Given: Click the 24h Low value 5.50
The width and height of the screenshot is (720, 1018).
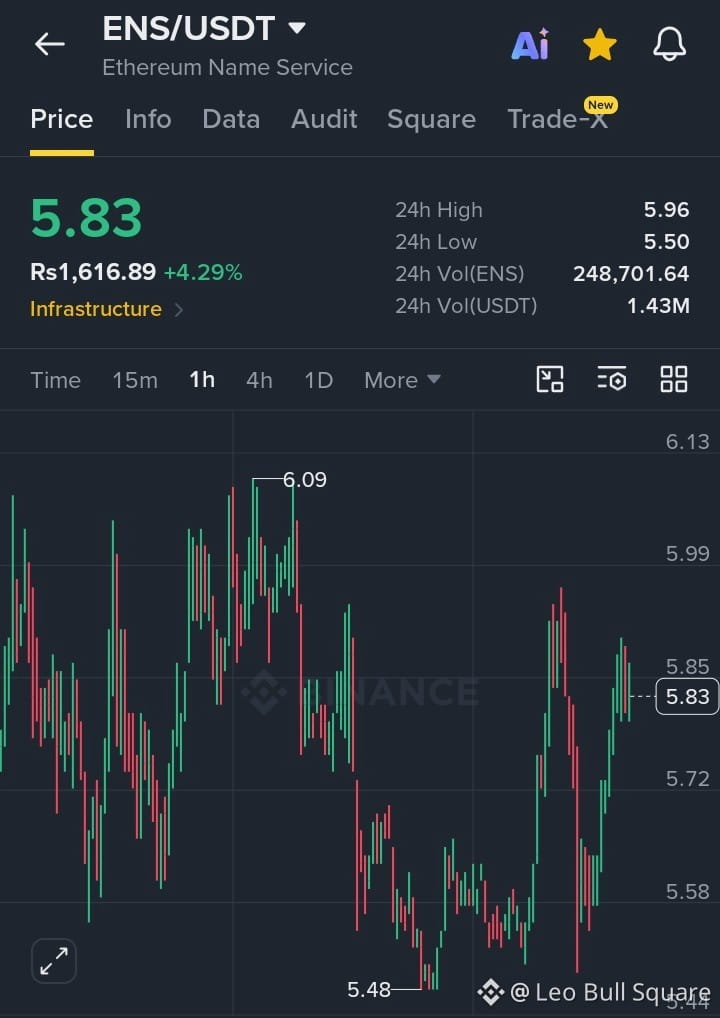Looking at the screenshot, I should point(667,242).
